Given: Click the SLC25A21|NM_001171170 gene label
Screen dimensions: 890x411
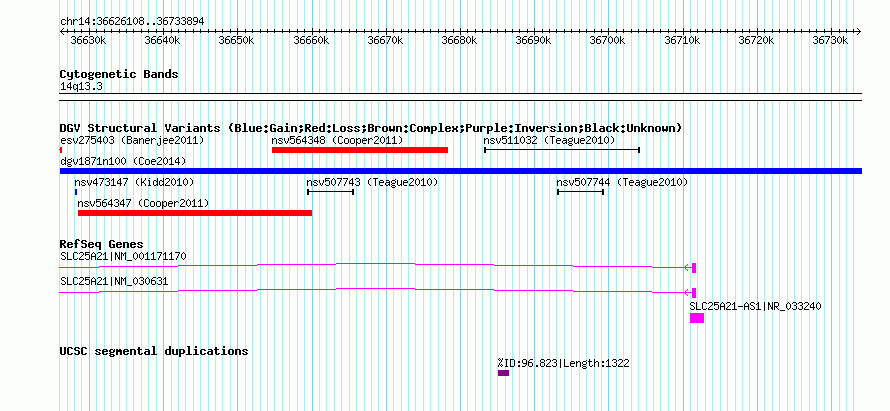Looking at the screenshot, I should tap(123, 256).
